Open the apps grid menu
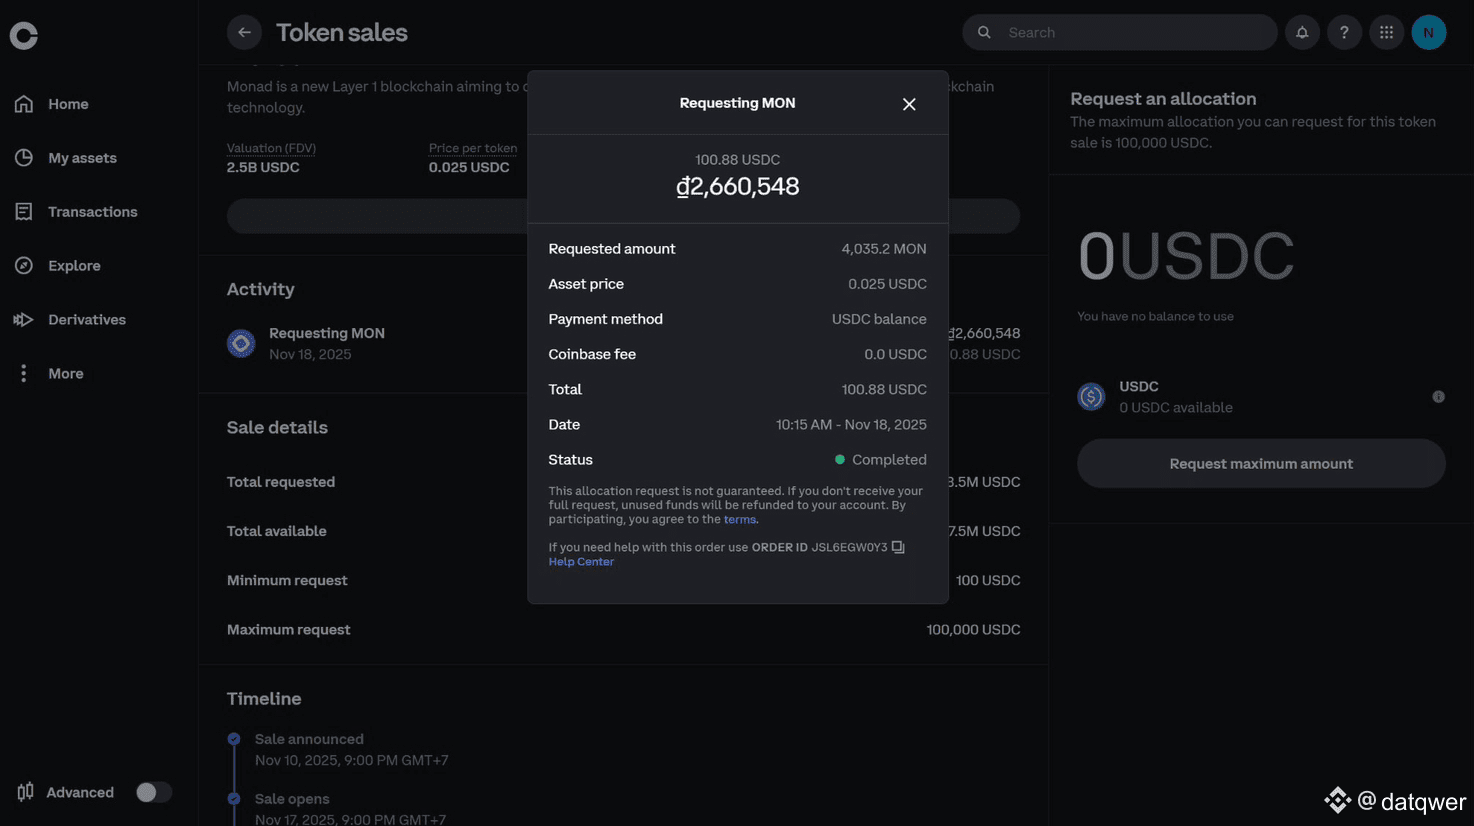The height and width of the screenshot is (826, 1474). point(1386,32)
